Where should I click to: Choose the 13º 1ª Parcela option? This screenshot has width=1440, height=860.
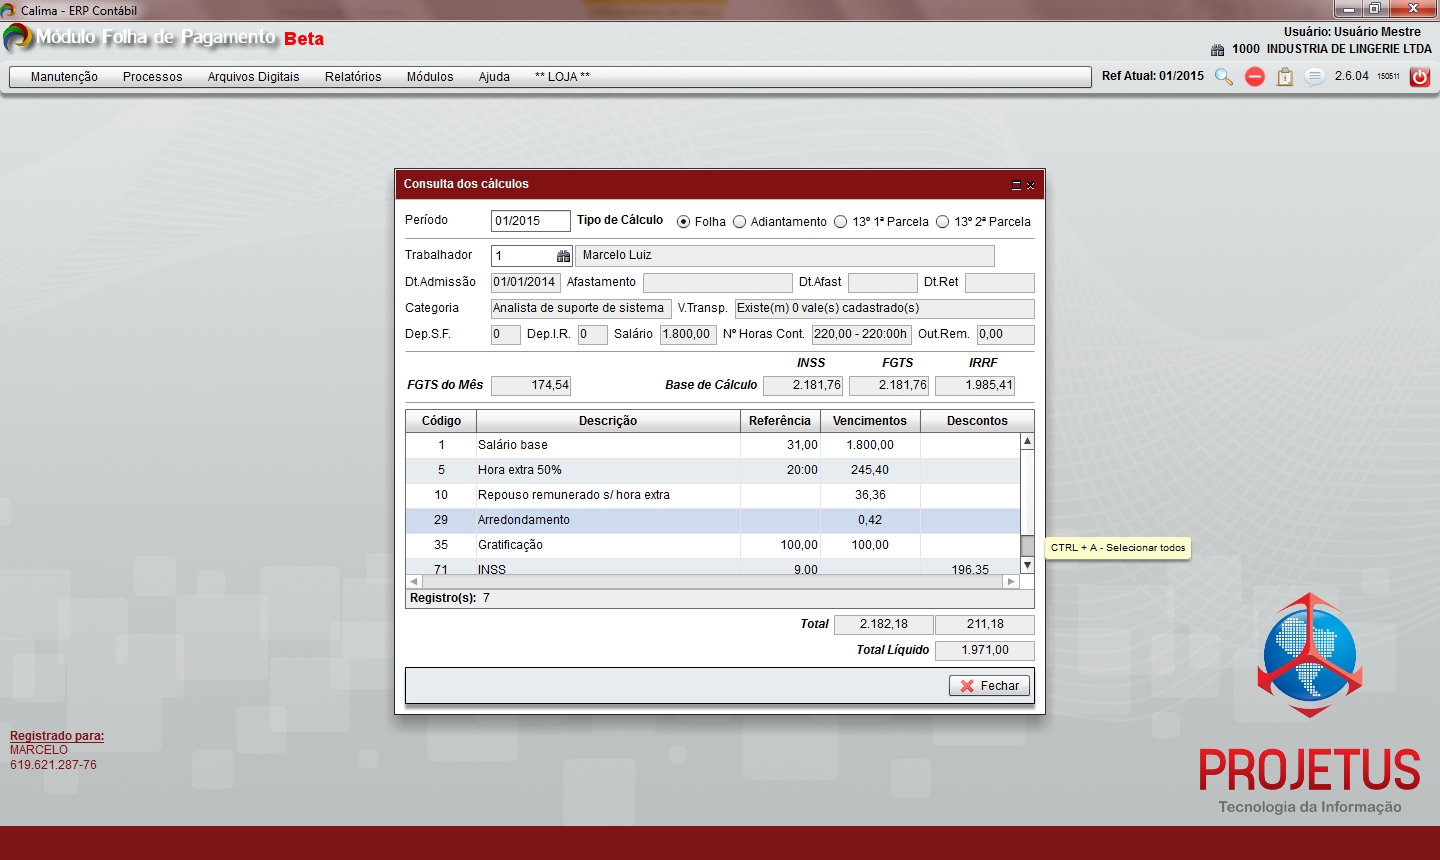click(841, 222)
